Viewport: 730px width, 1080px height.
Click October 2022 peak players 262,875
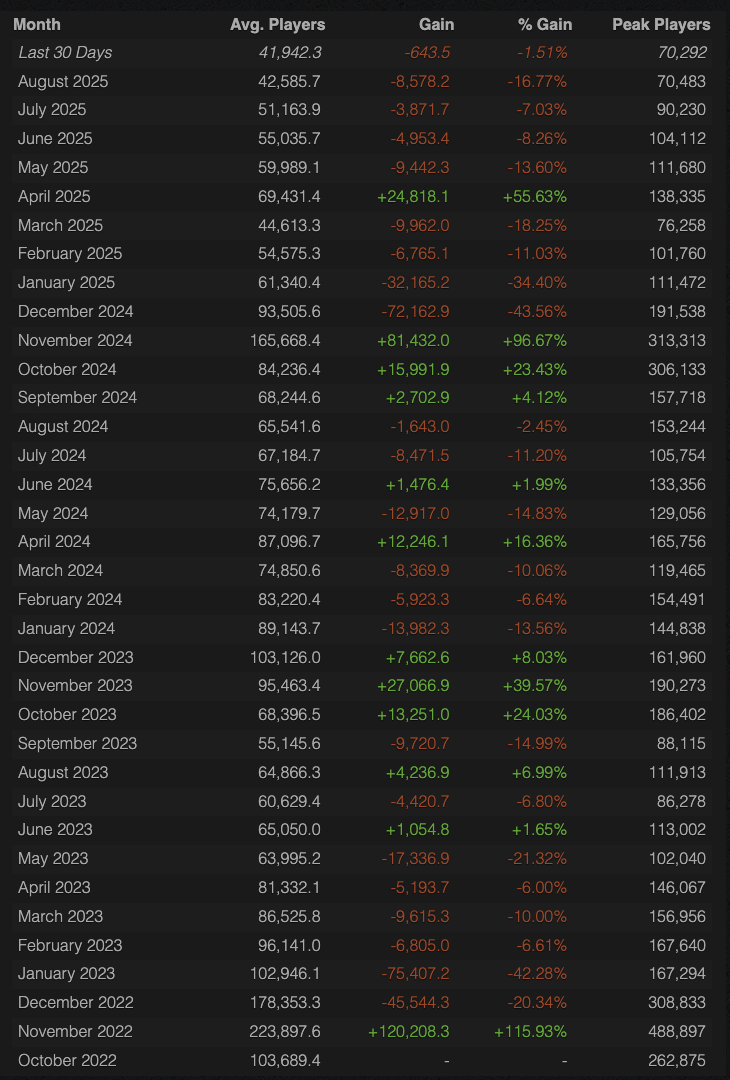[x=677, y=1060]
